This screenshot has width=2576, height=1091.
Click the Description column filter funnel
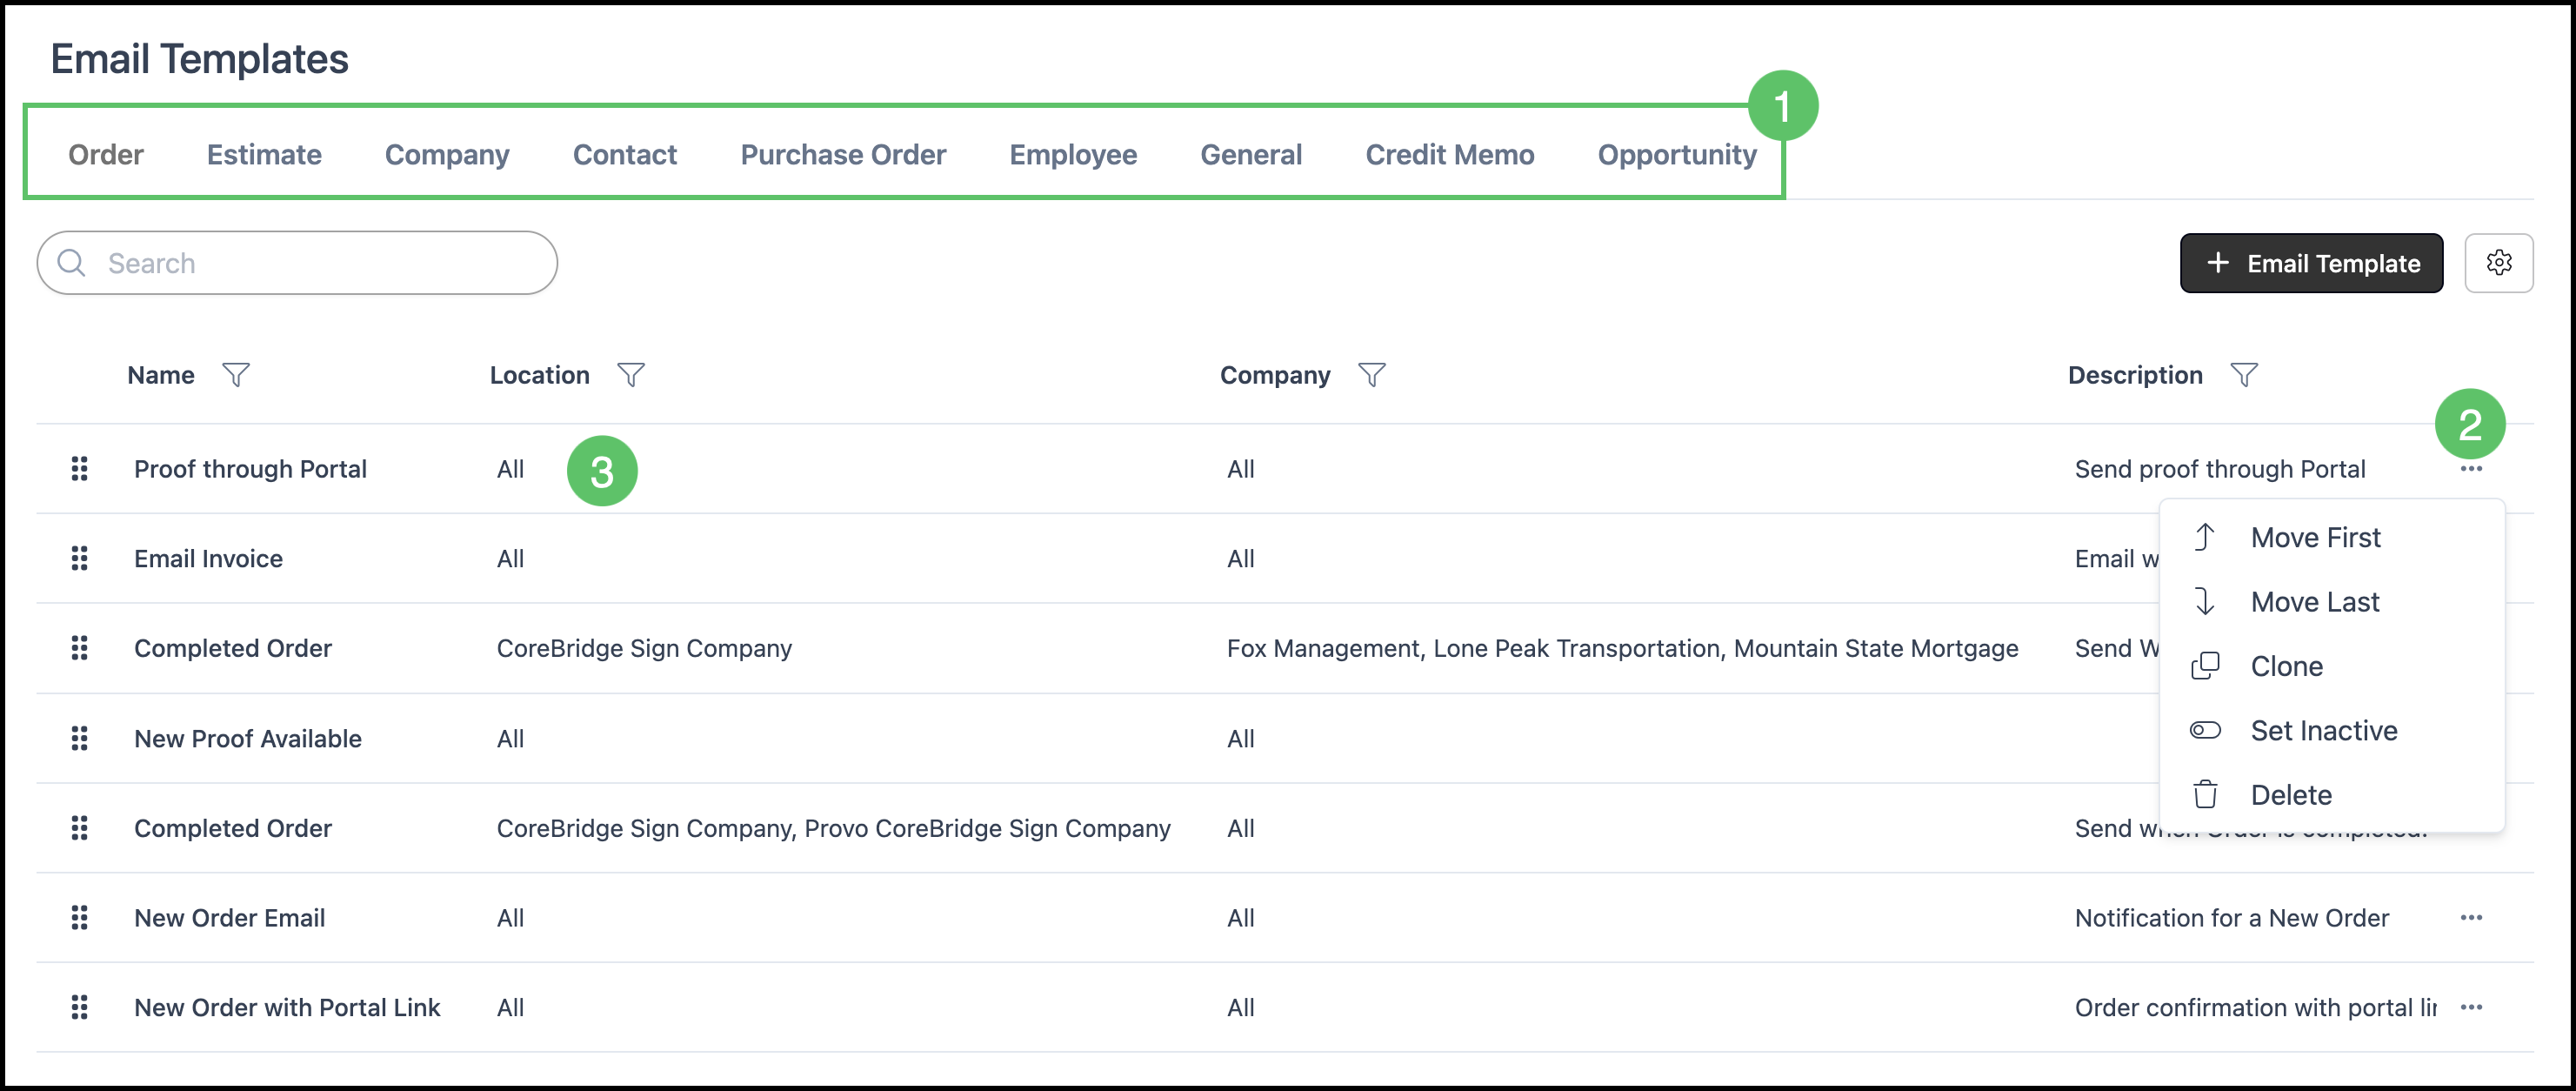click(2244, 375)
